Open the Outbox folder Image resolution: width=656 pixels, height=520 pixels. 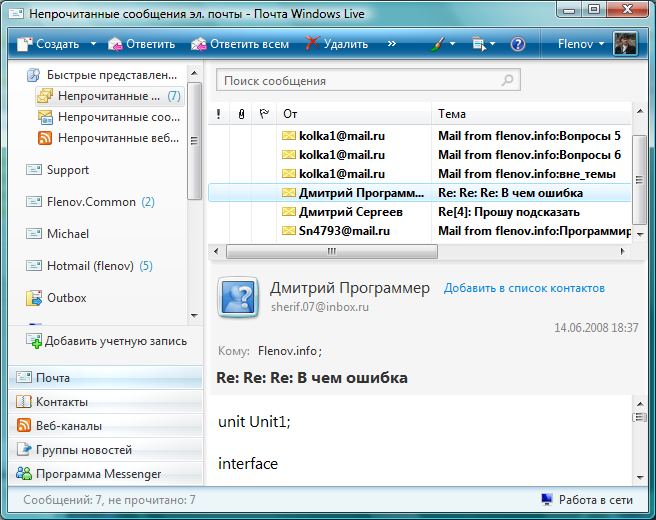pos(56,298)
